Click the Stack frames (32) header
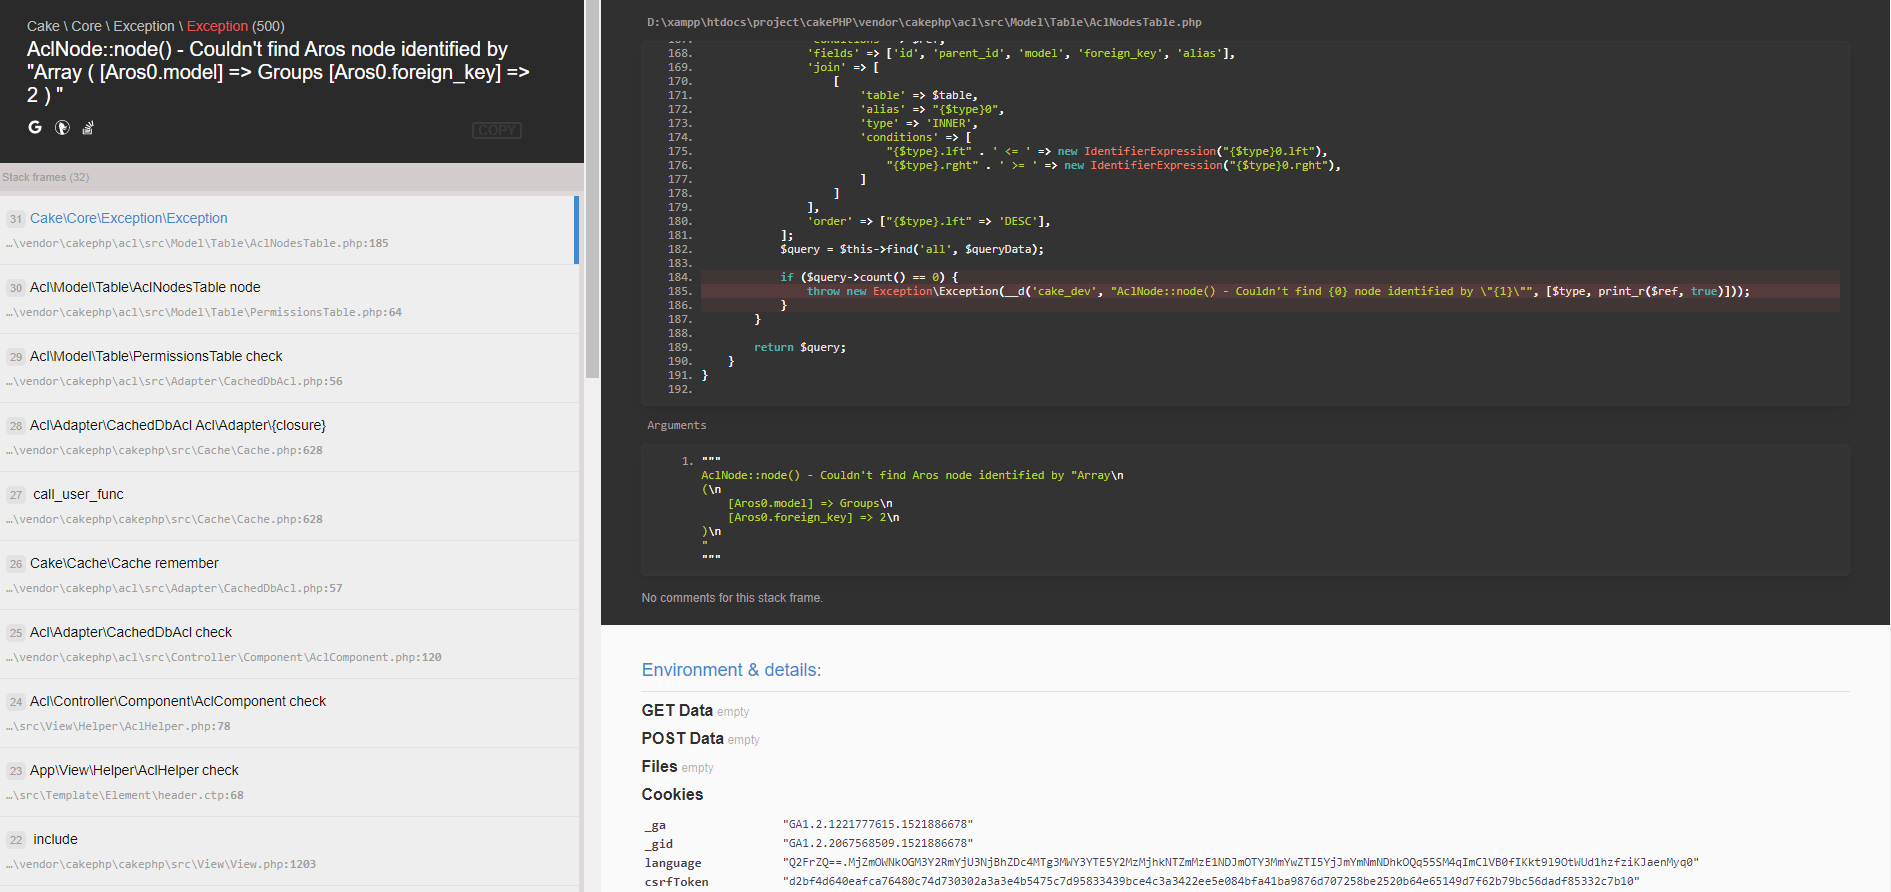The image size is (1891, 892). (x=46, y=177)
